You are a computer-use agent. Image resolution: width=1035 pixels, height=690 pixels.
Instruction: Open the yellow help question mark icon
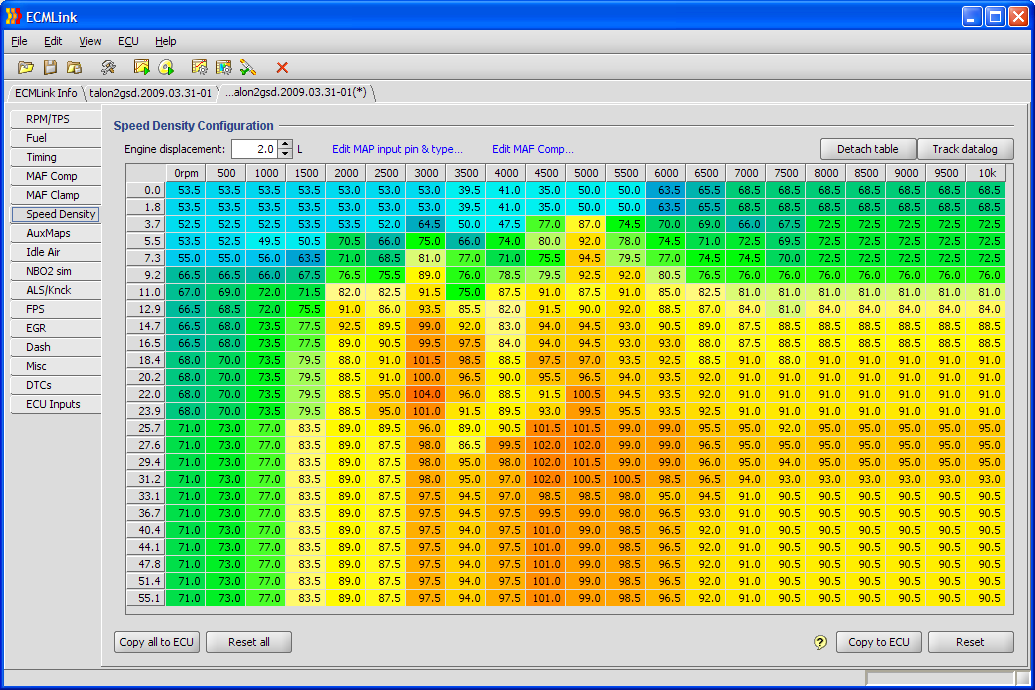point(821,642)
